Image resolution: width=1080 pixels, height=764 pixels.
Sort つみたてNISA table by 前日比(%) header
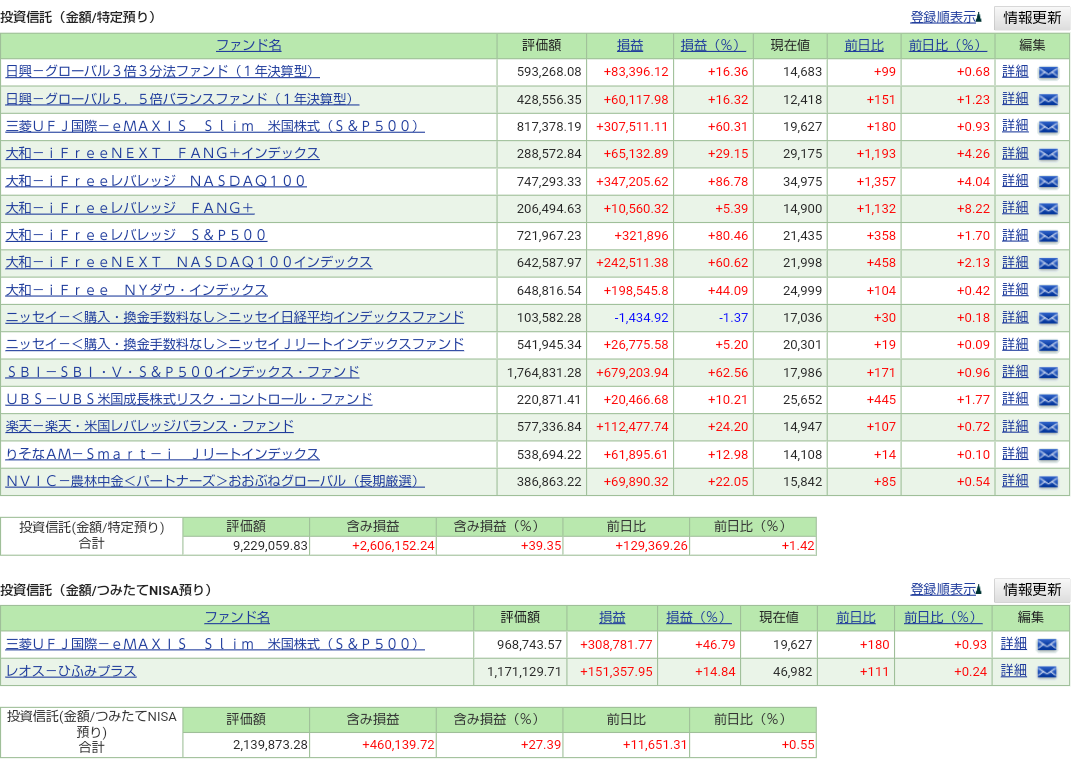[943, 617]
